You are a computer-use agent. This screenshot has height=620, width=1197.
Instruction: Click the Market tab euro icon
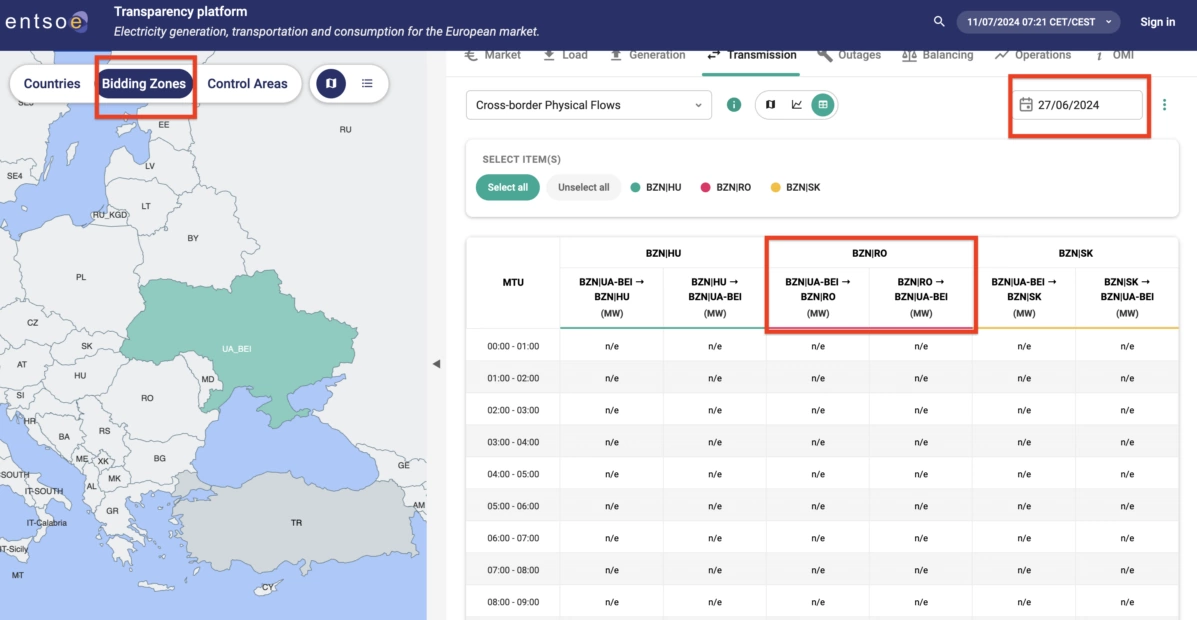point(470,55)
